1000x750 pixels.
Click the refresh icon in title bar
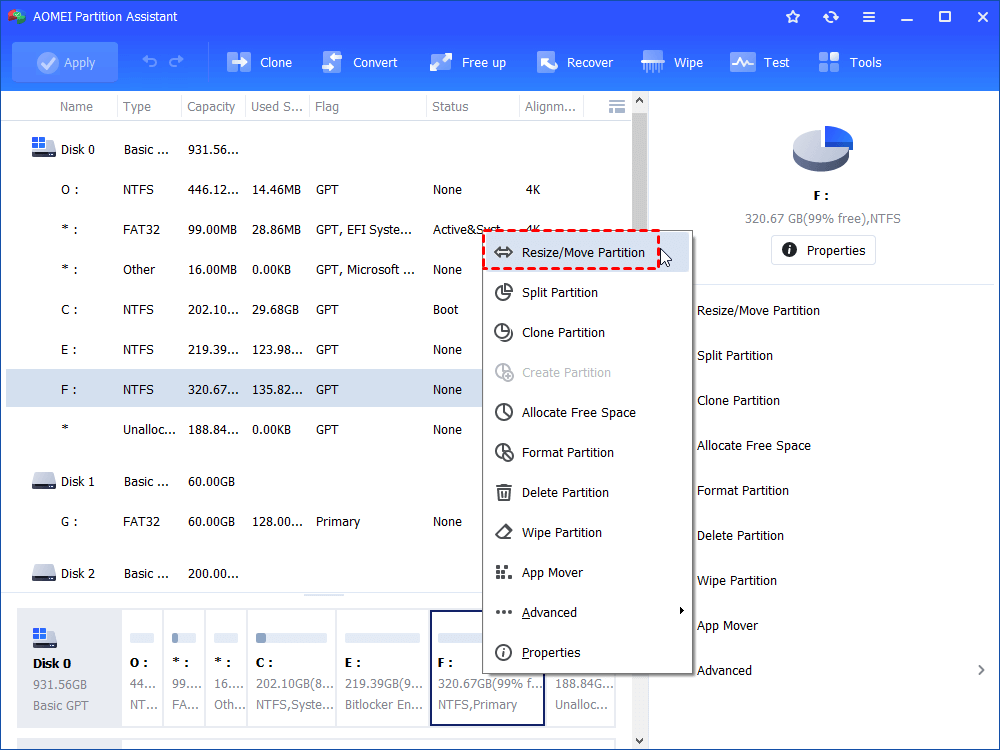pos(831,17)
